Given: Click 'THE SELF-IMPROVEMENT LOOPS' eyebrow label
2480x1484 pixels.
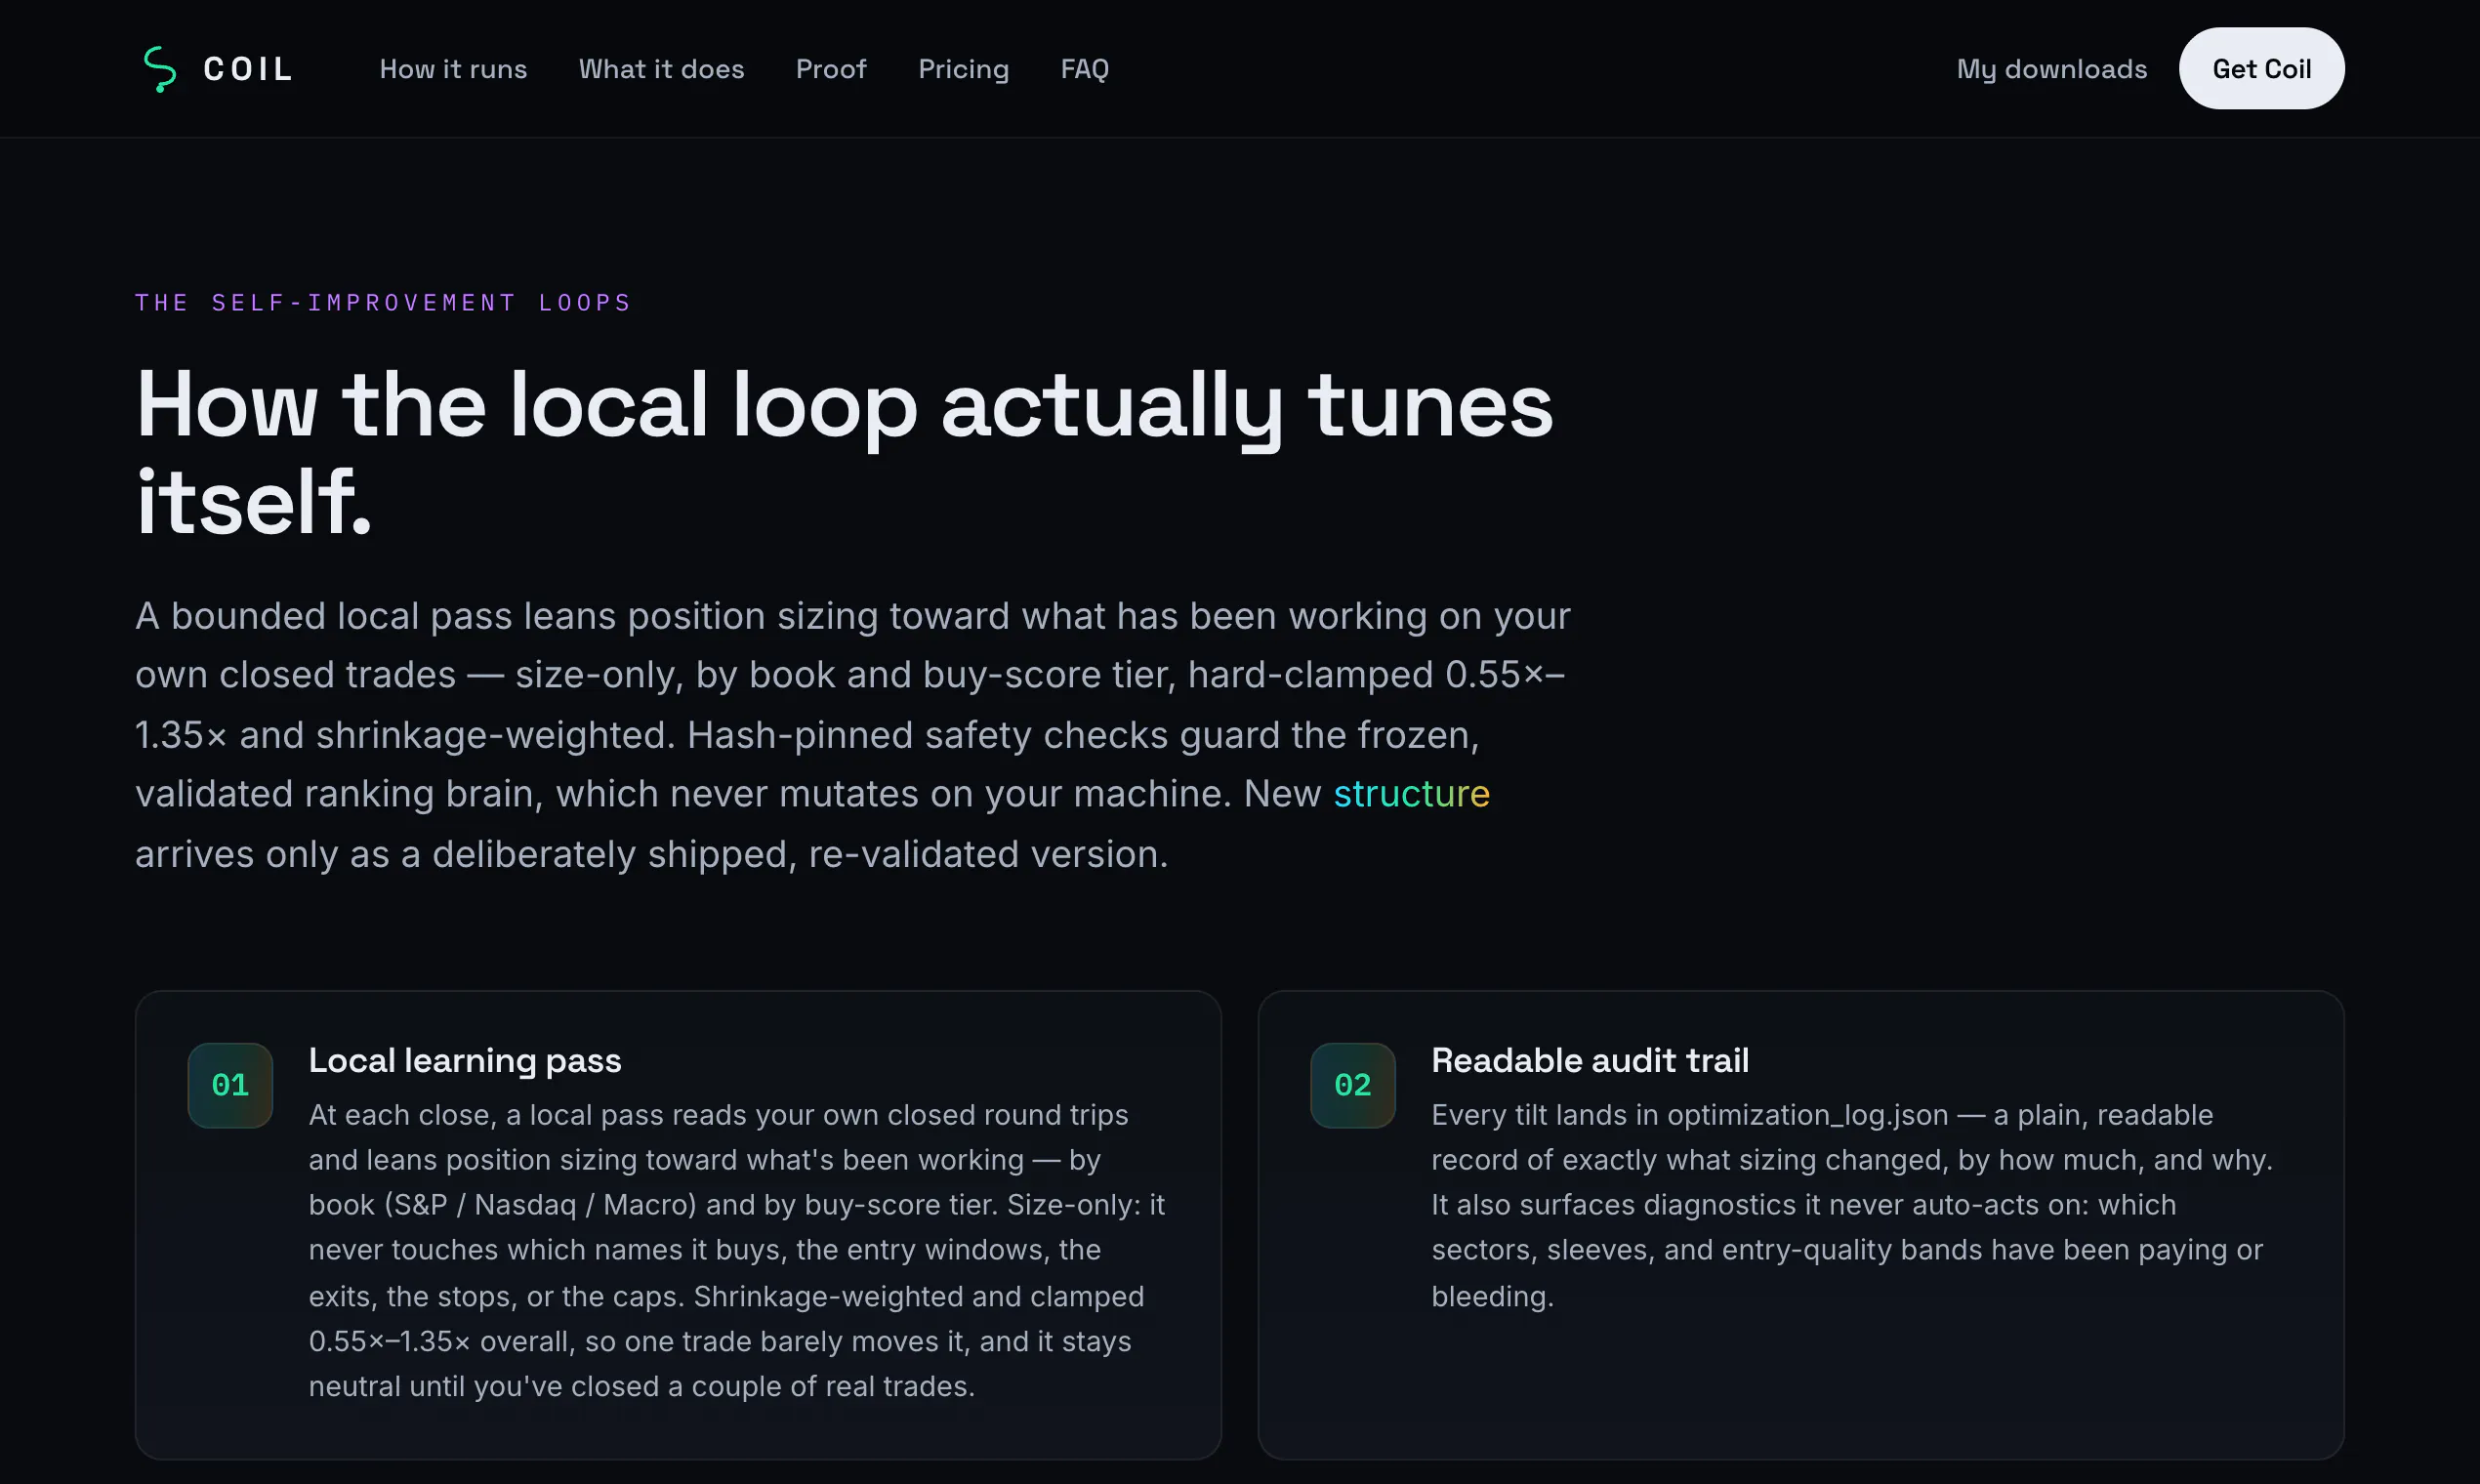Looking at the screenshot, I should [383, 303].
